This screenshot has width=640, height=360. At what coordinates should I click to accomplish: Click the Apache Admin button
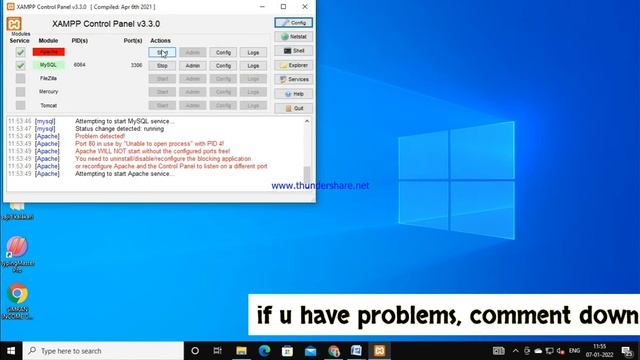click(x=193, y=52)
